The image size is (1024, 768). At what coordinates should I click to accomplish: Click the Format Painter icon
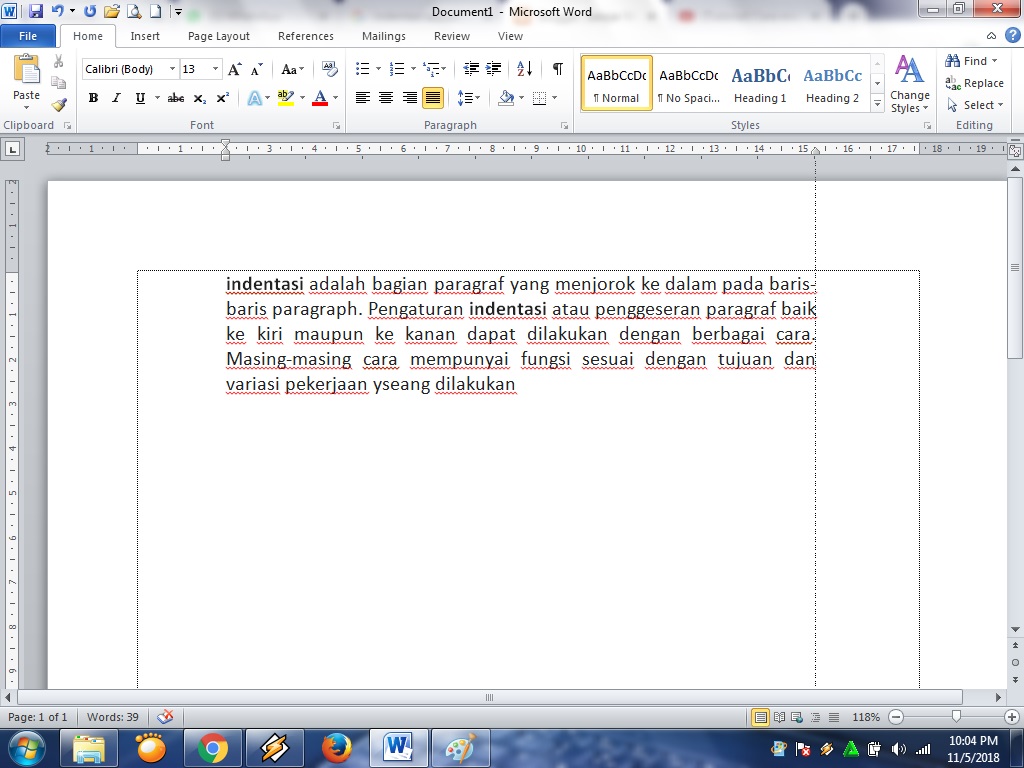(x=58, y=103)
